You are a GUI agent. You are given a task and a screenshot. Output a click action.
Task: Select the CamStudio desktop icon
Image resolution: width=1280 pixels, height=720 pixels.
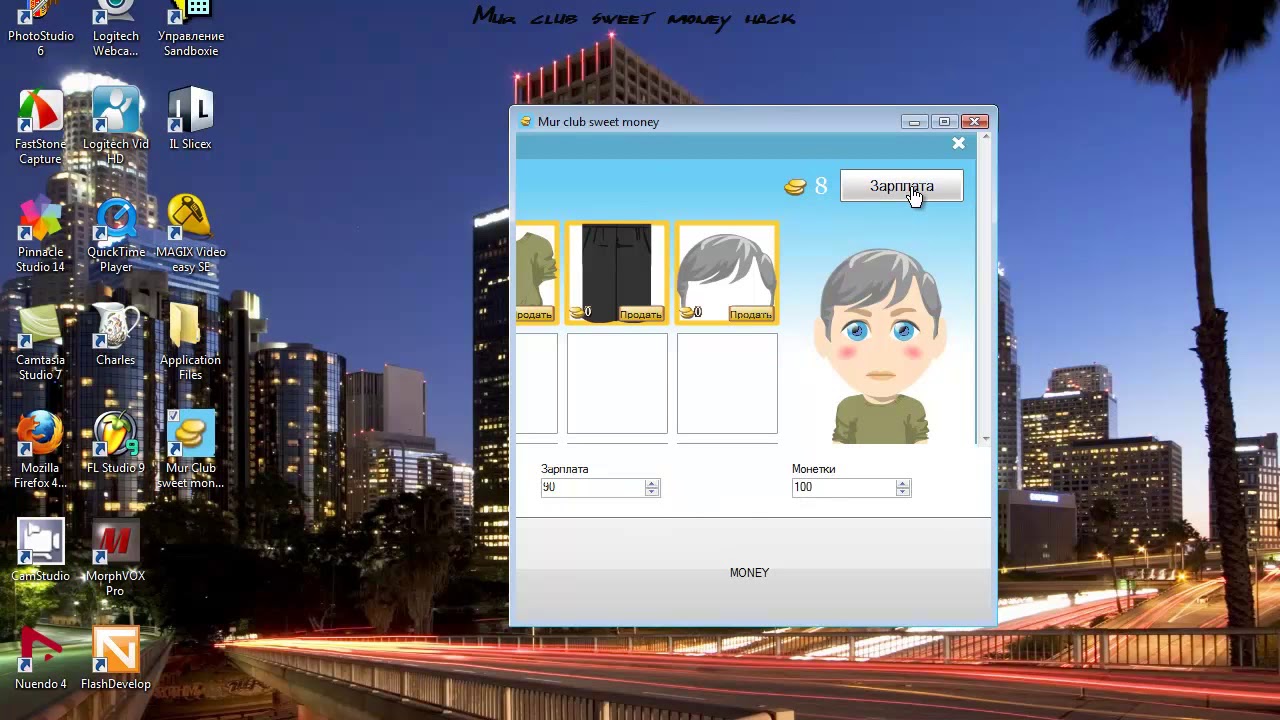click(x=41, y=551)
